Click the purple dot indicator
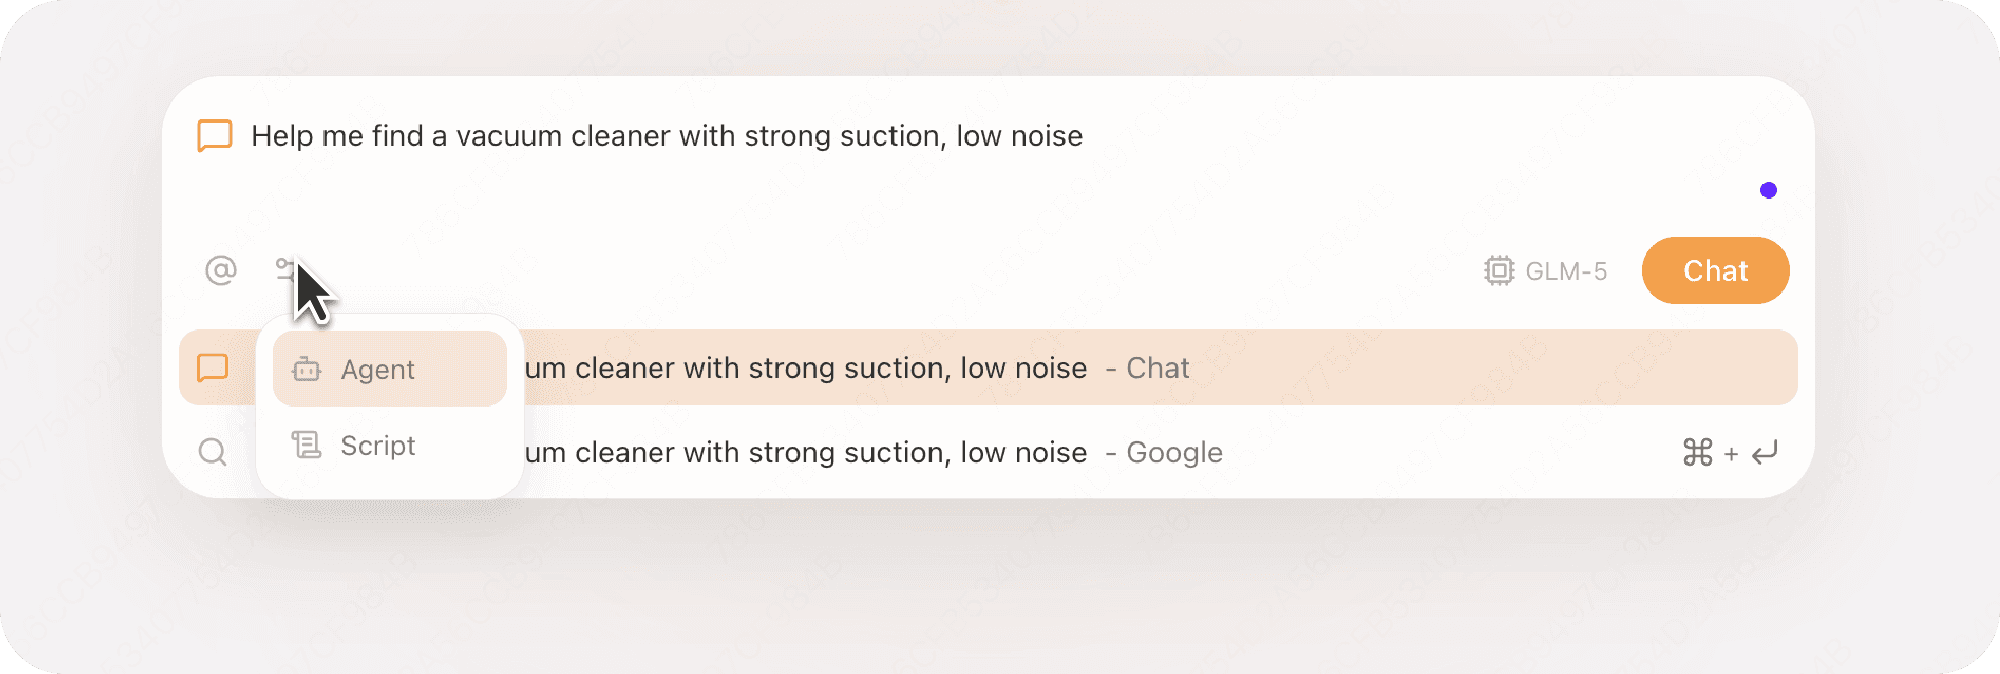 [1768, 190]
